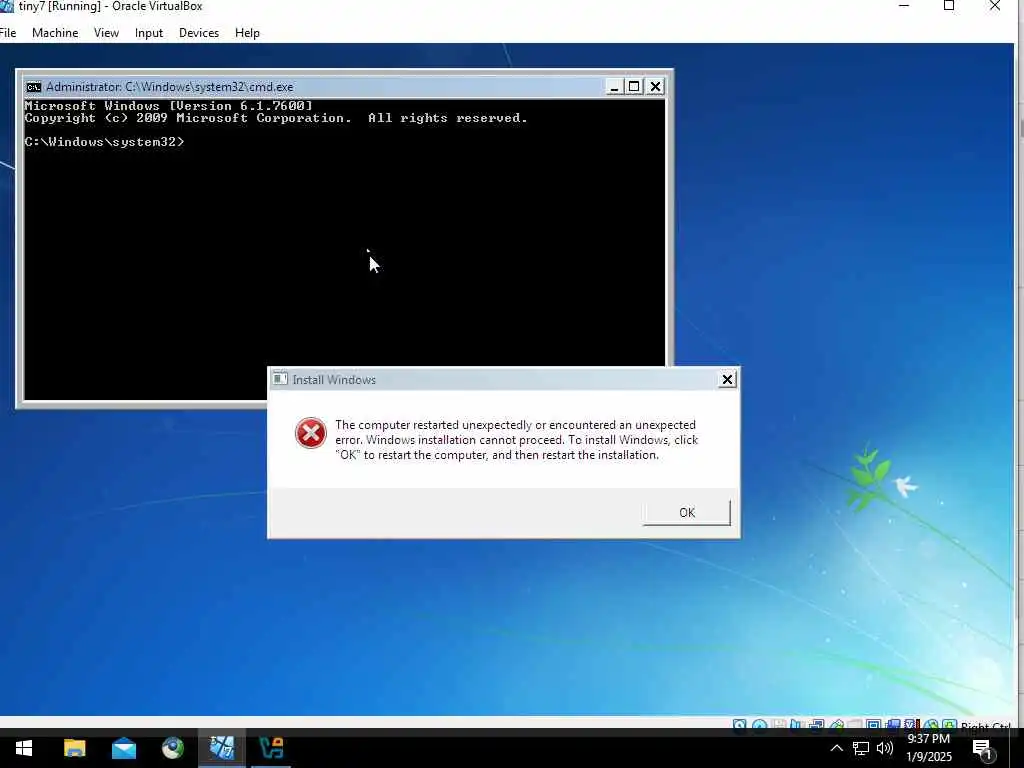The image size is (1024, 768).
Task: Open File Explorer from the taskbar
Action: coord(74,748)
